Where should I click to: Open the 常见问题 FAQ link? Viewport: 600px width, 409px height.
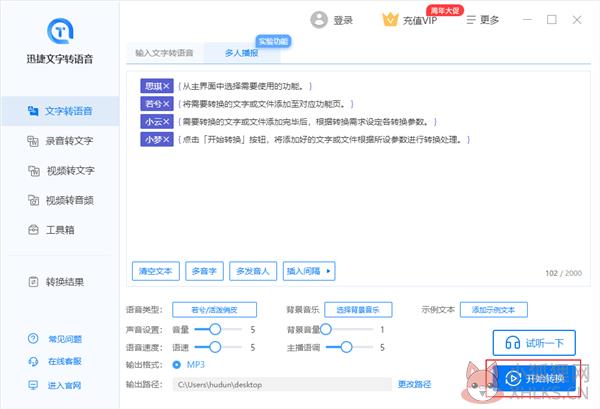[65, 339]
